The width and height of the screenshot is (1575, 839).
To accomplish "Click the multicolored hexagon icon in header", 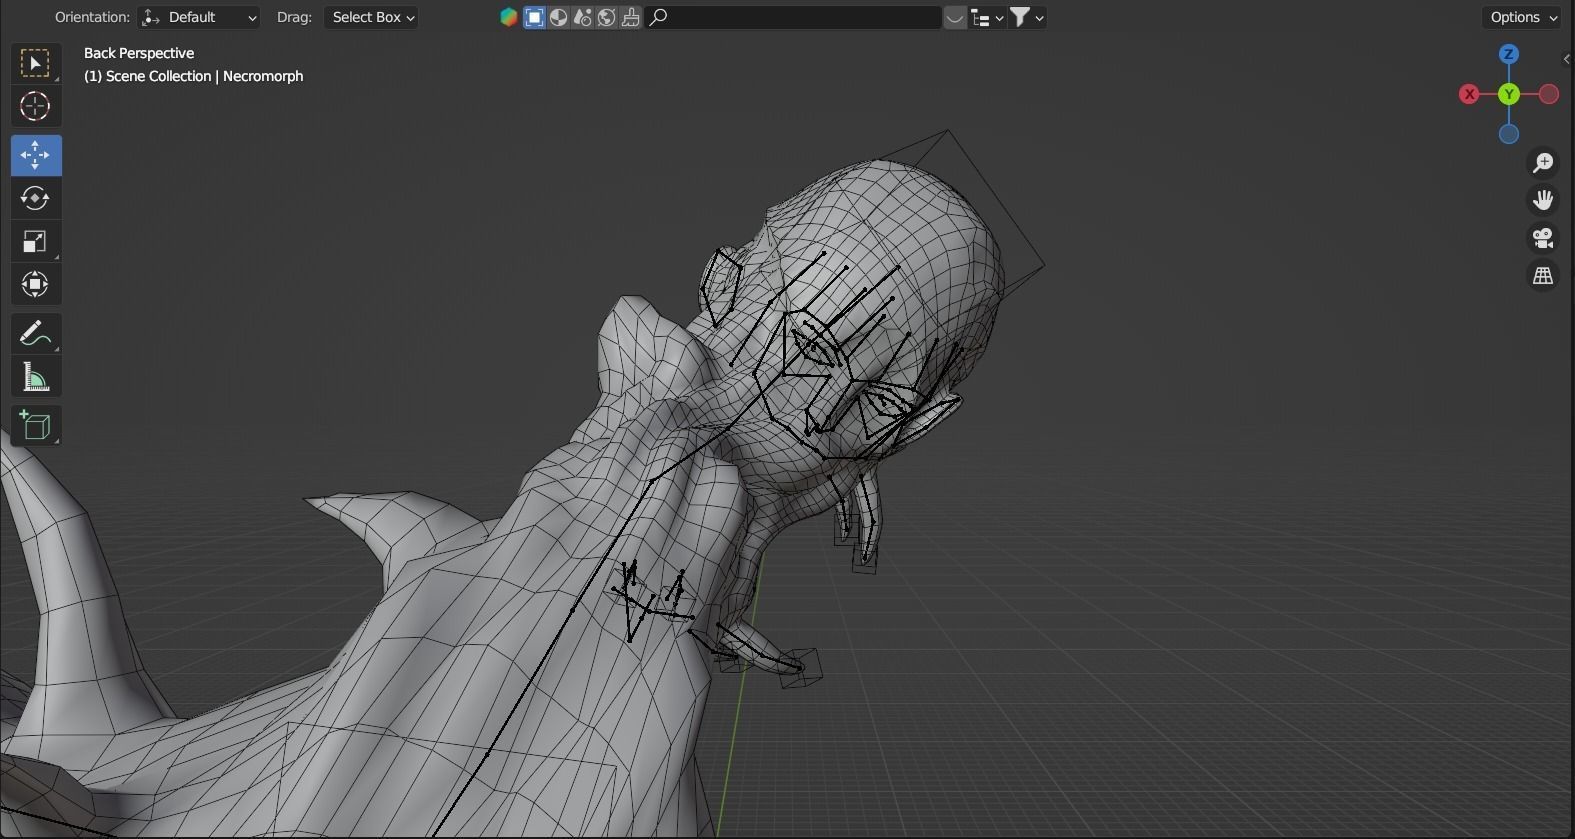I will [x=509, y=17].
